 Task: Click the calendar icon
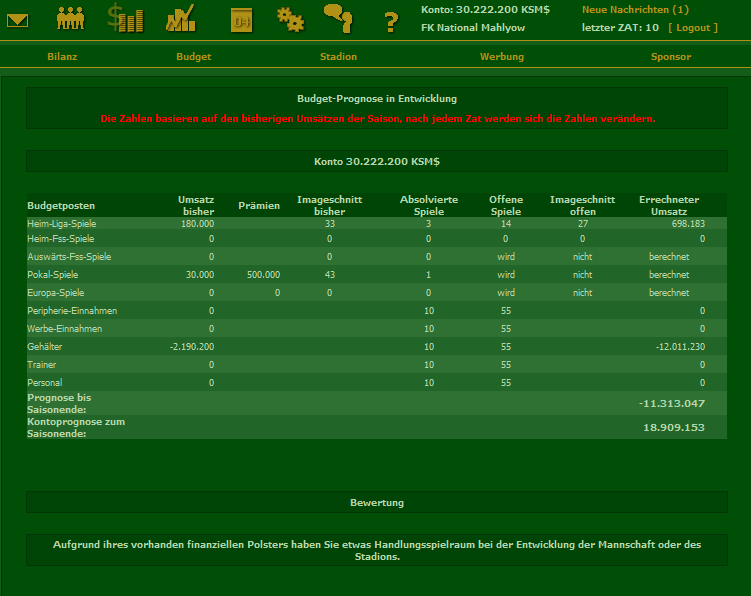tap(241, 19)
